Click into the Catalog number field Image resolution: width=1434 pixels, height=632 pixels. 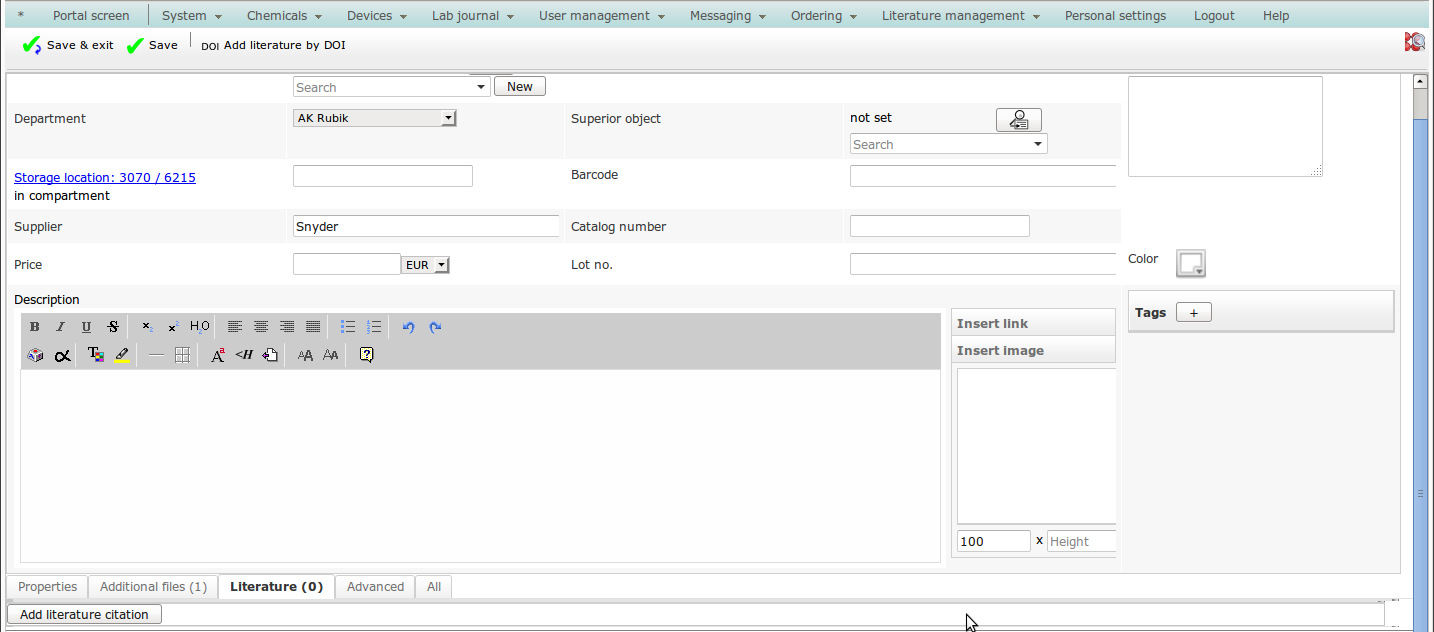[x=939, y=226]
